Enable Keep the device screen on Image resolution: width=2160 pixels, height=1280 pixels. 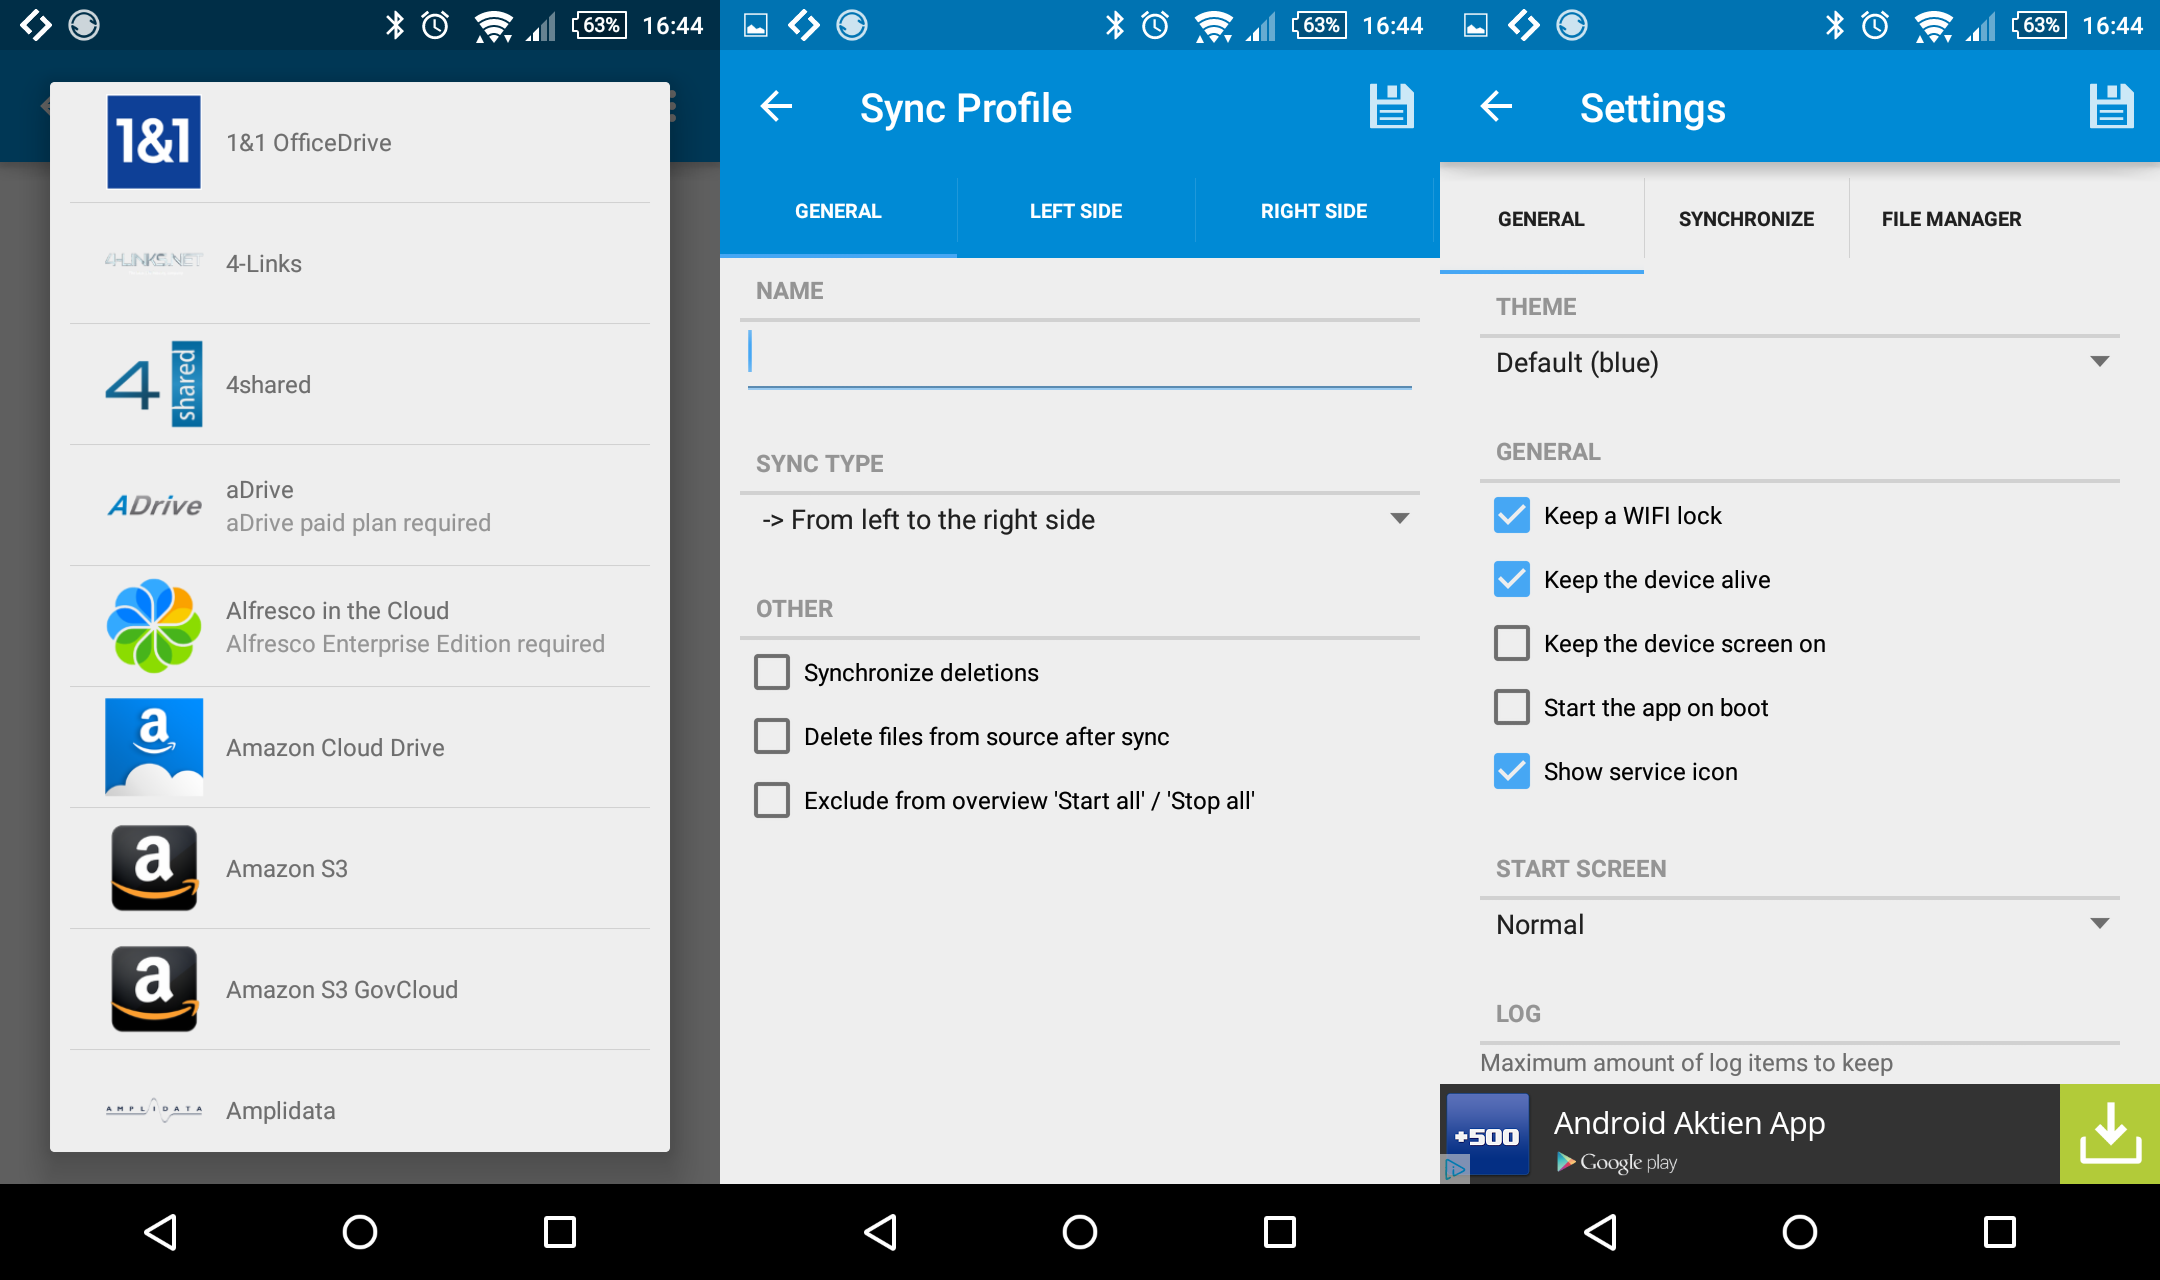pos(1512,643)
